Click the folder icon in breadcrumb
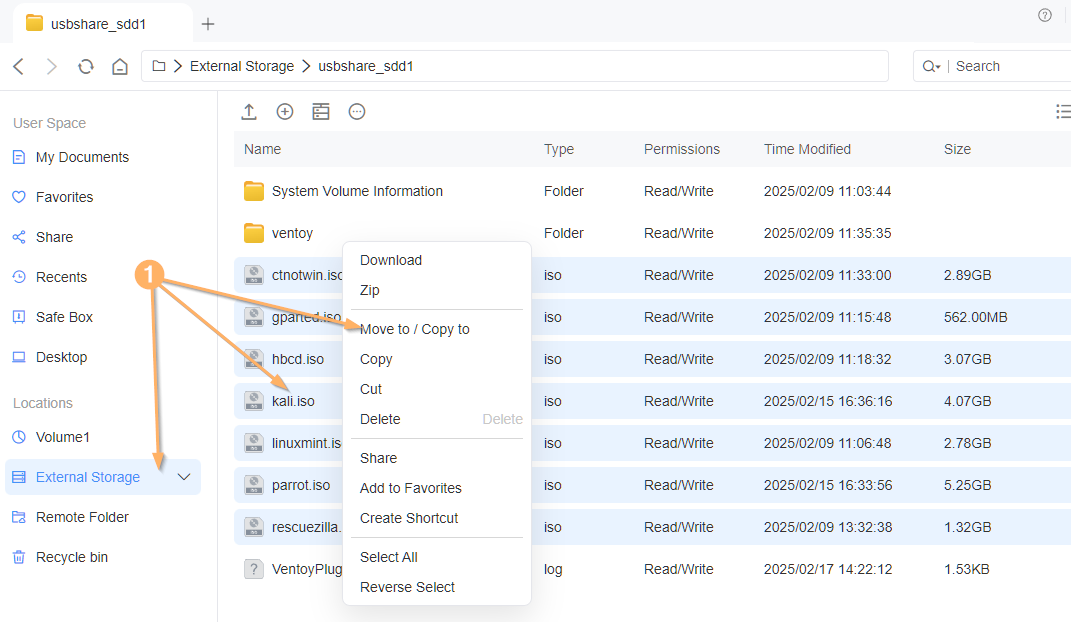This screenshot has width=1071, height=622. [x=158, y=66]
